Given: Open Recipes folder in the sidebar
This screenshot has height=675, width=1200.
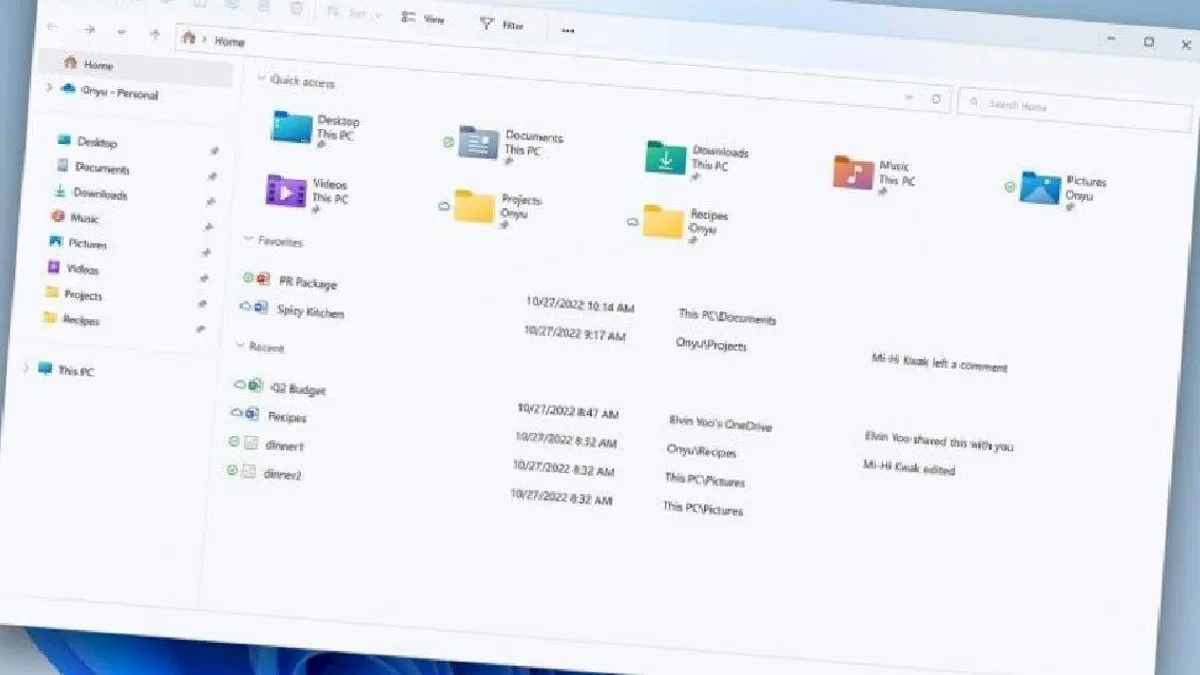Looking at the screenshot, I should pyautogui.click(x=71, y=319).
